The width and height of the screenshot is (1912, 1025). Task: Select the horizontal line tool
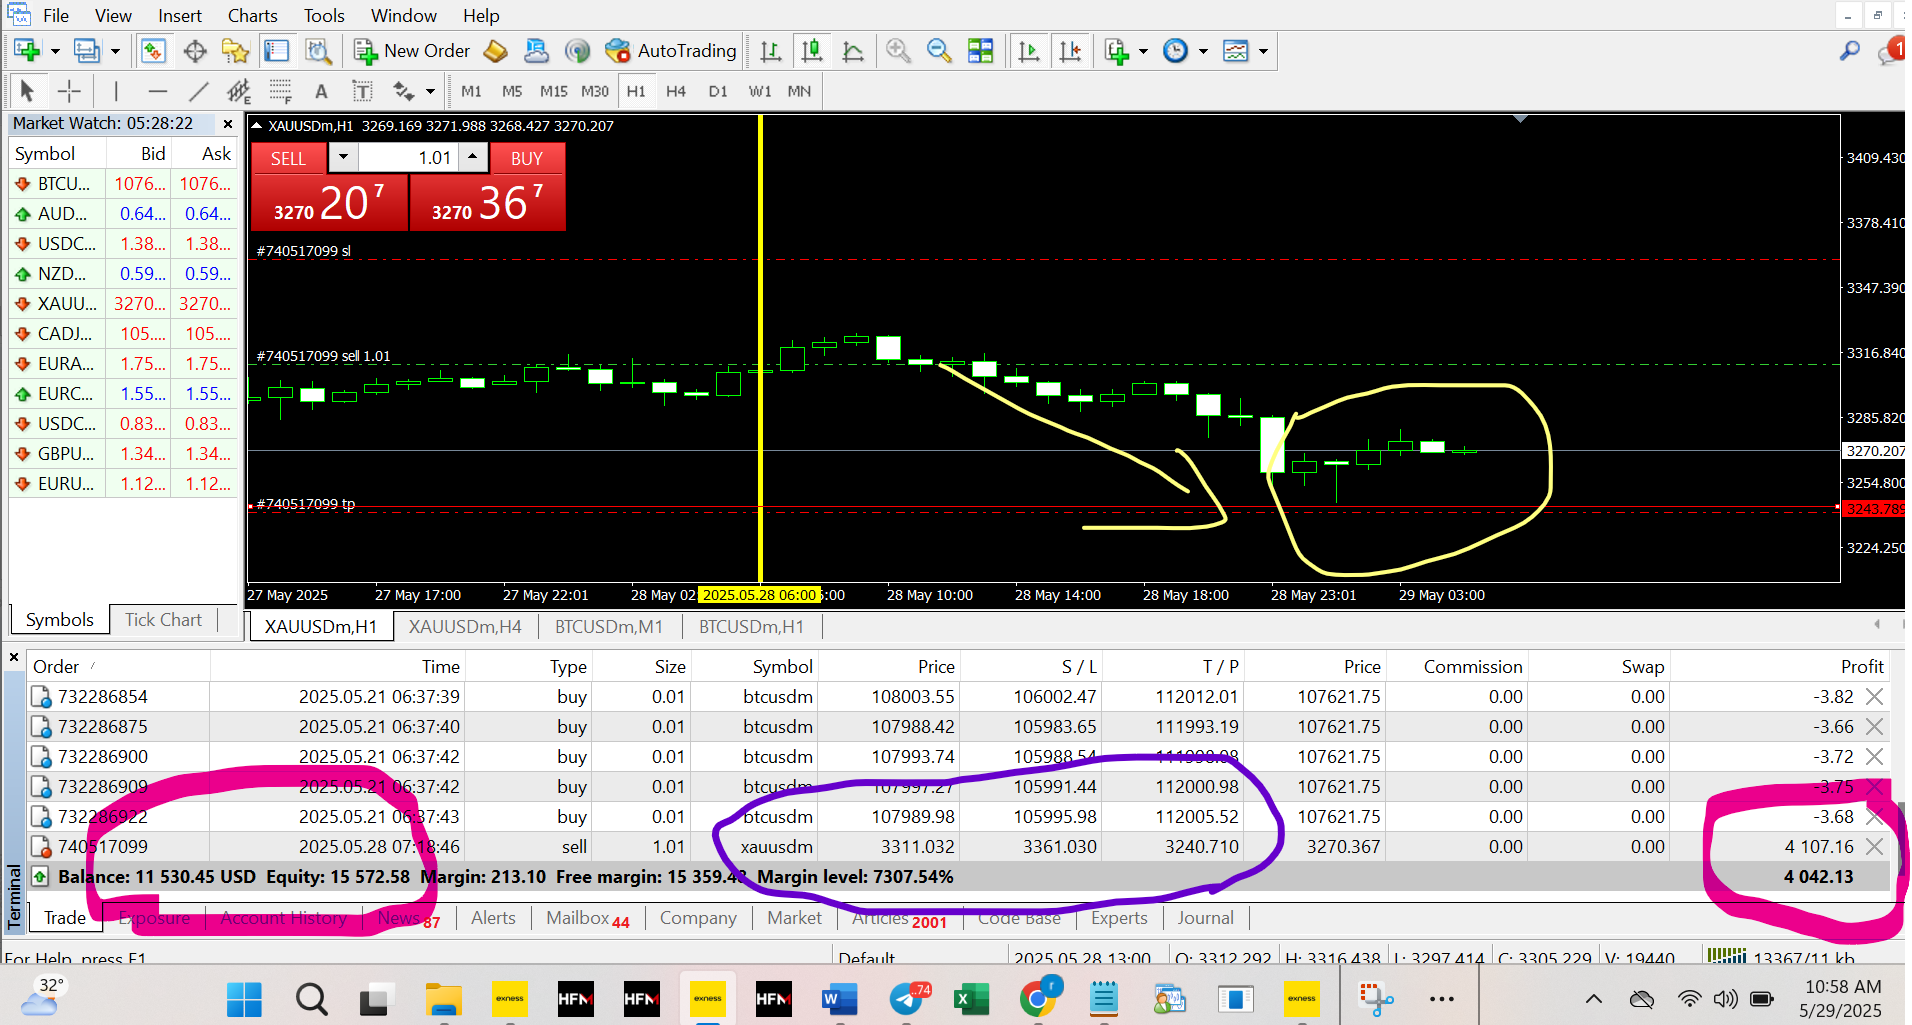click(x=157, y=91)
